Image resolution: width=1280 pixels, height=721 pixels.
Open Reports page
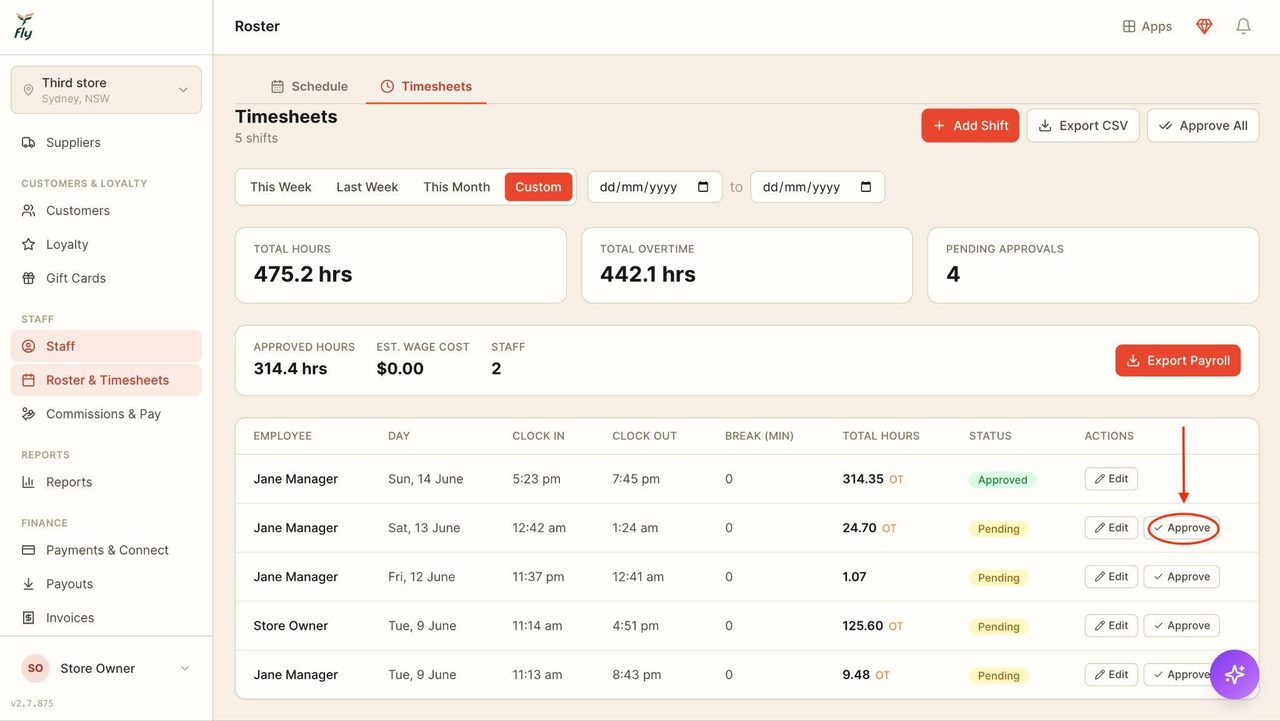[106, 482]
